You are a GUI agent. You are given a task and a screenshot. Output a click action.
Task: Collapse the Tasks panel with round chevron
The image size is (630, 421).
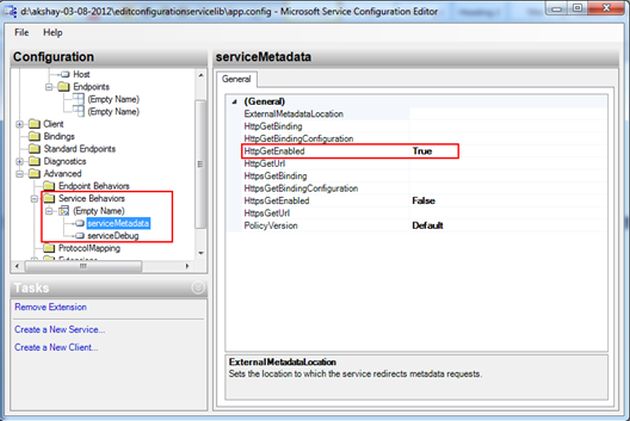(198, 288)
